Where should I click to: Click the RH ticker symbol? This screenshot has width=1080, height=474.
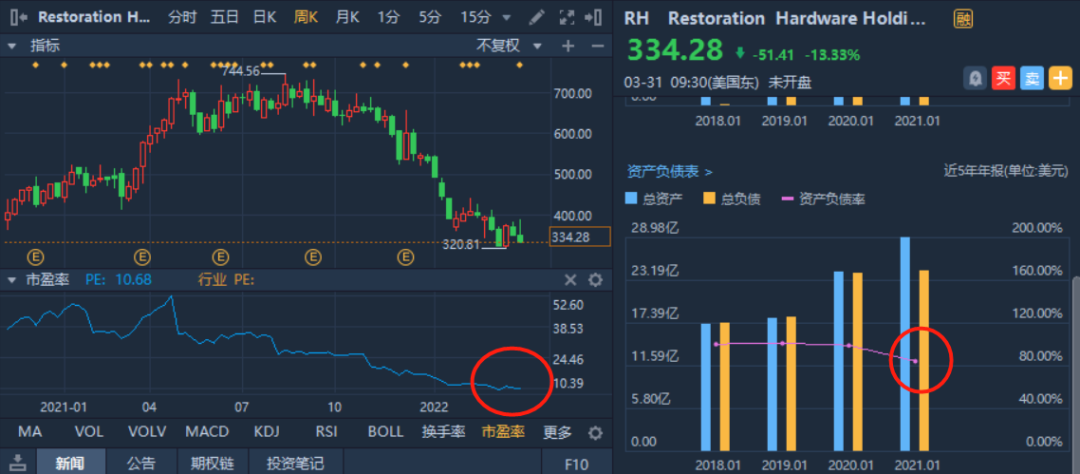pyautogui.click(x=637, y=19)
